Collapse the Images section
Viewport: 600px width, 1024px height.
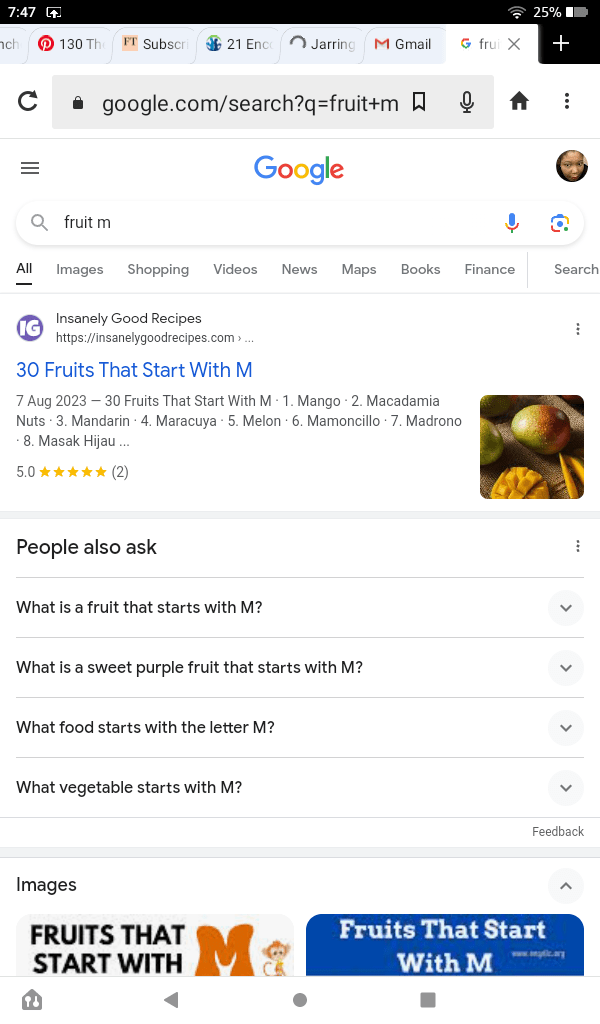pos(566,885)
